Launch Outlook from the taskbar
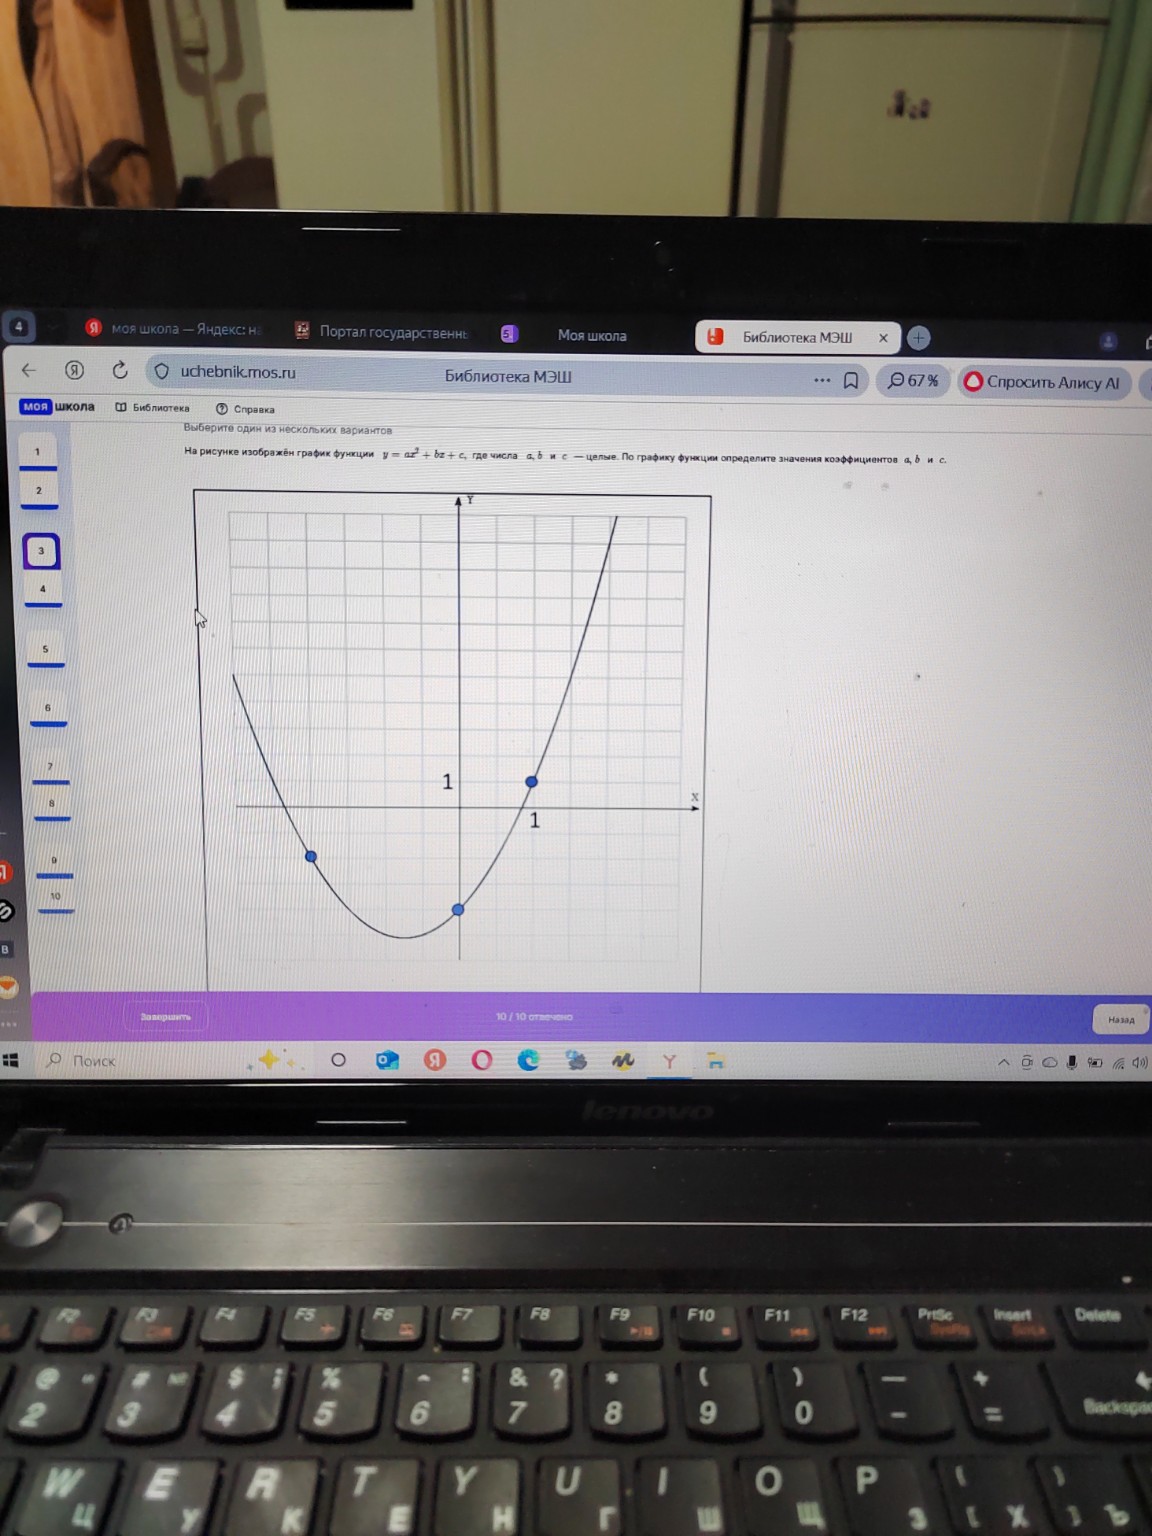The height and width of the screenshot is (1536, 1152). (387, 1060)
